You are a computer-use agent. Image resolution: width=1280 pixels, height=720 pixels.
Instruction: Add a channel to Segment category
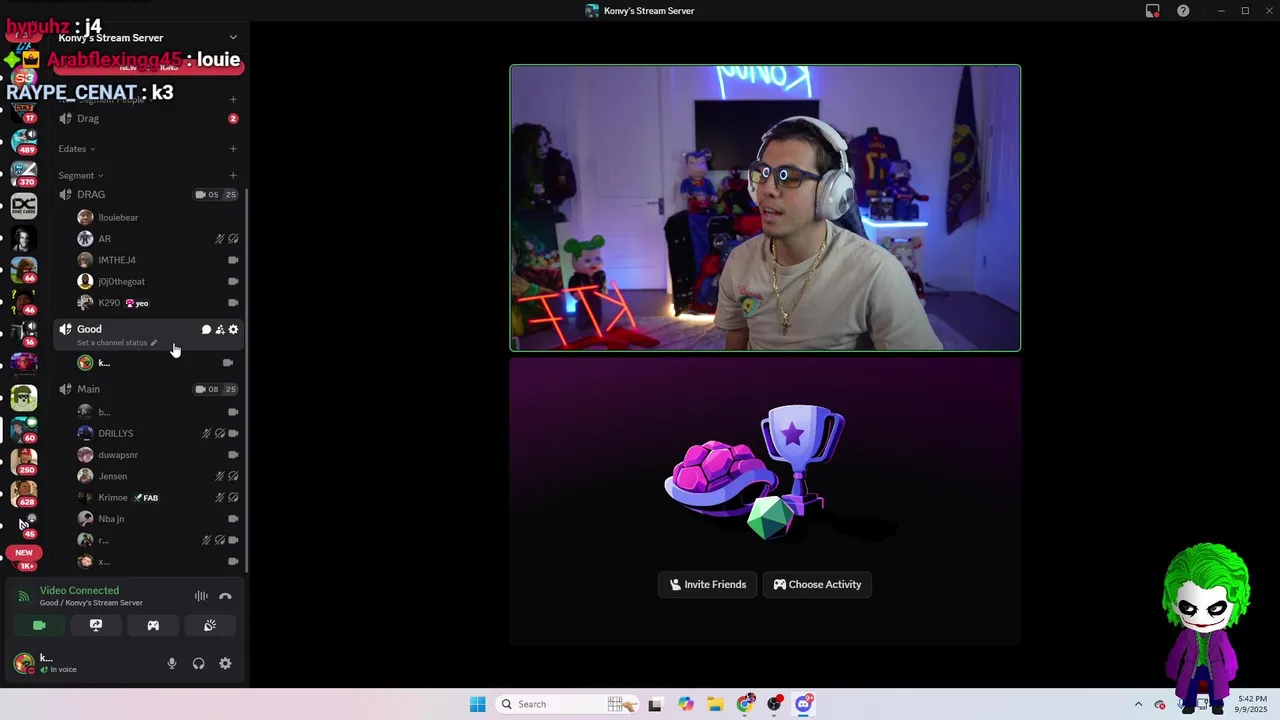pos(233,176)
